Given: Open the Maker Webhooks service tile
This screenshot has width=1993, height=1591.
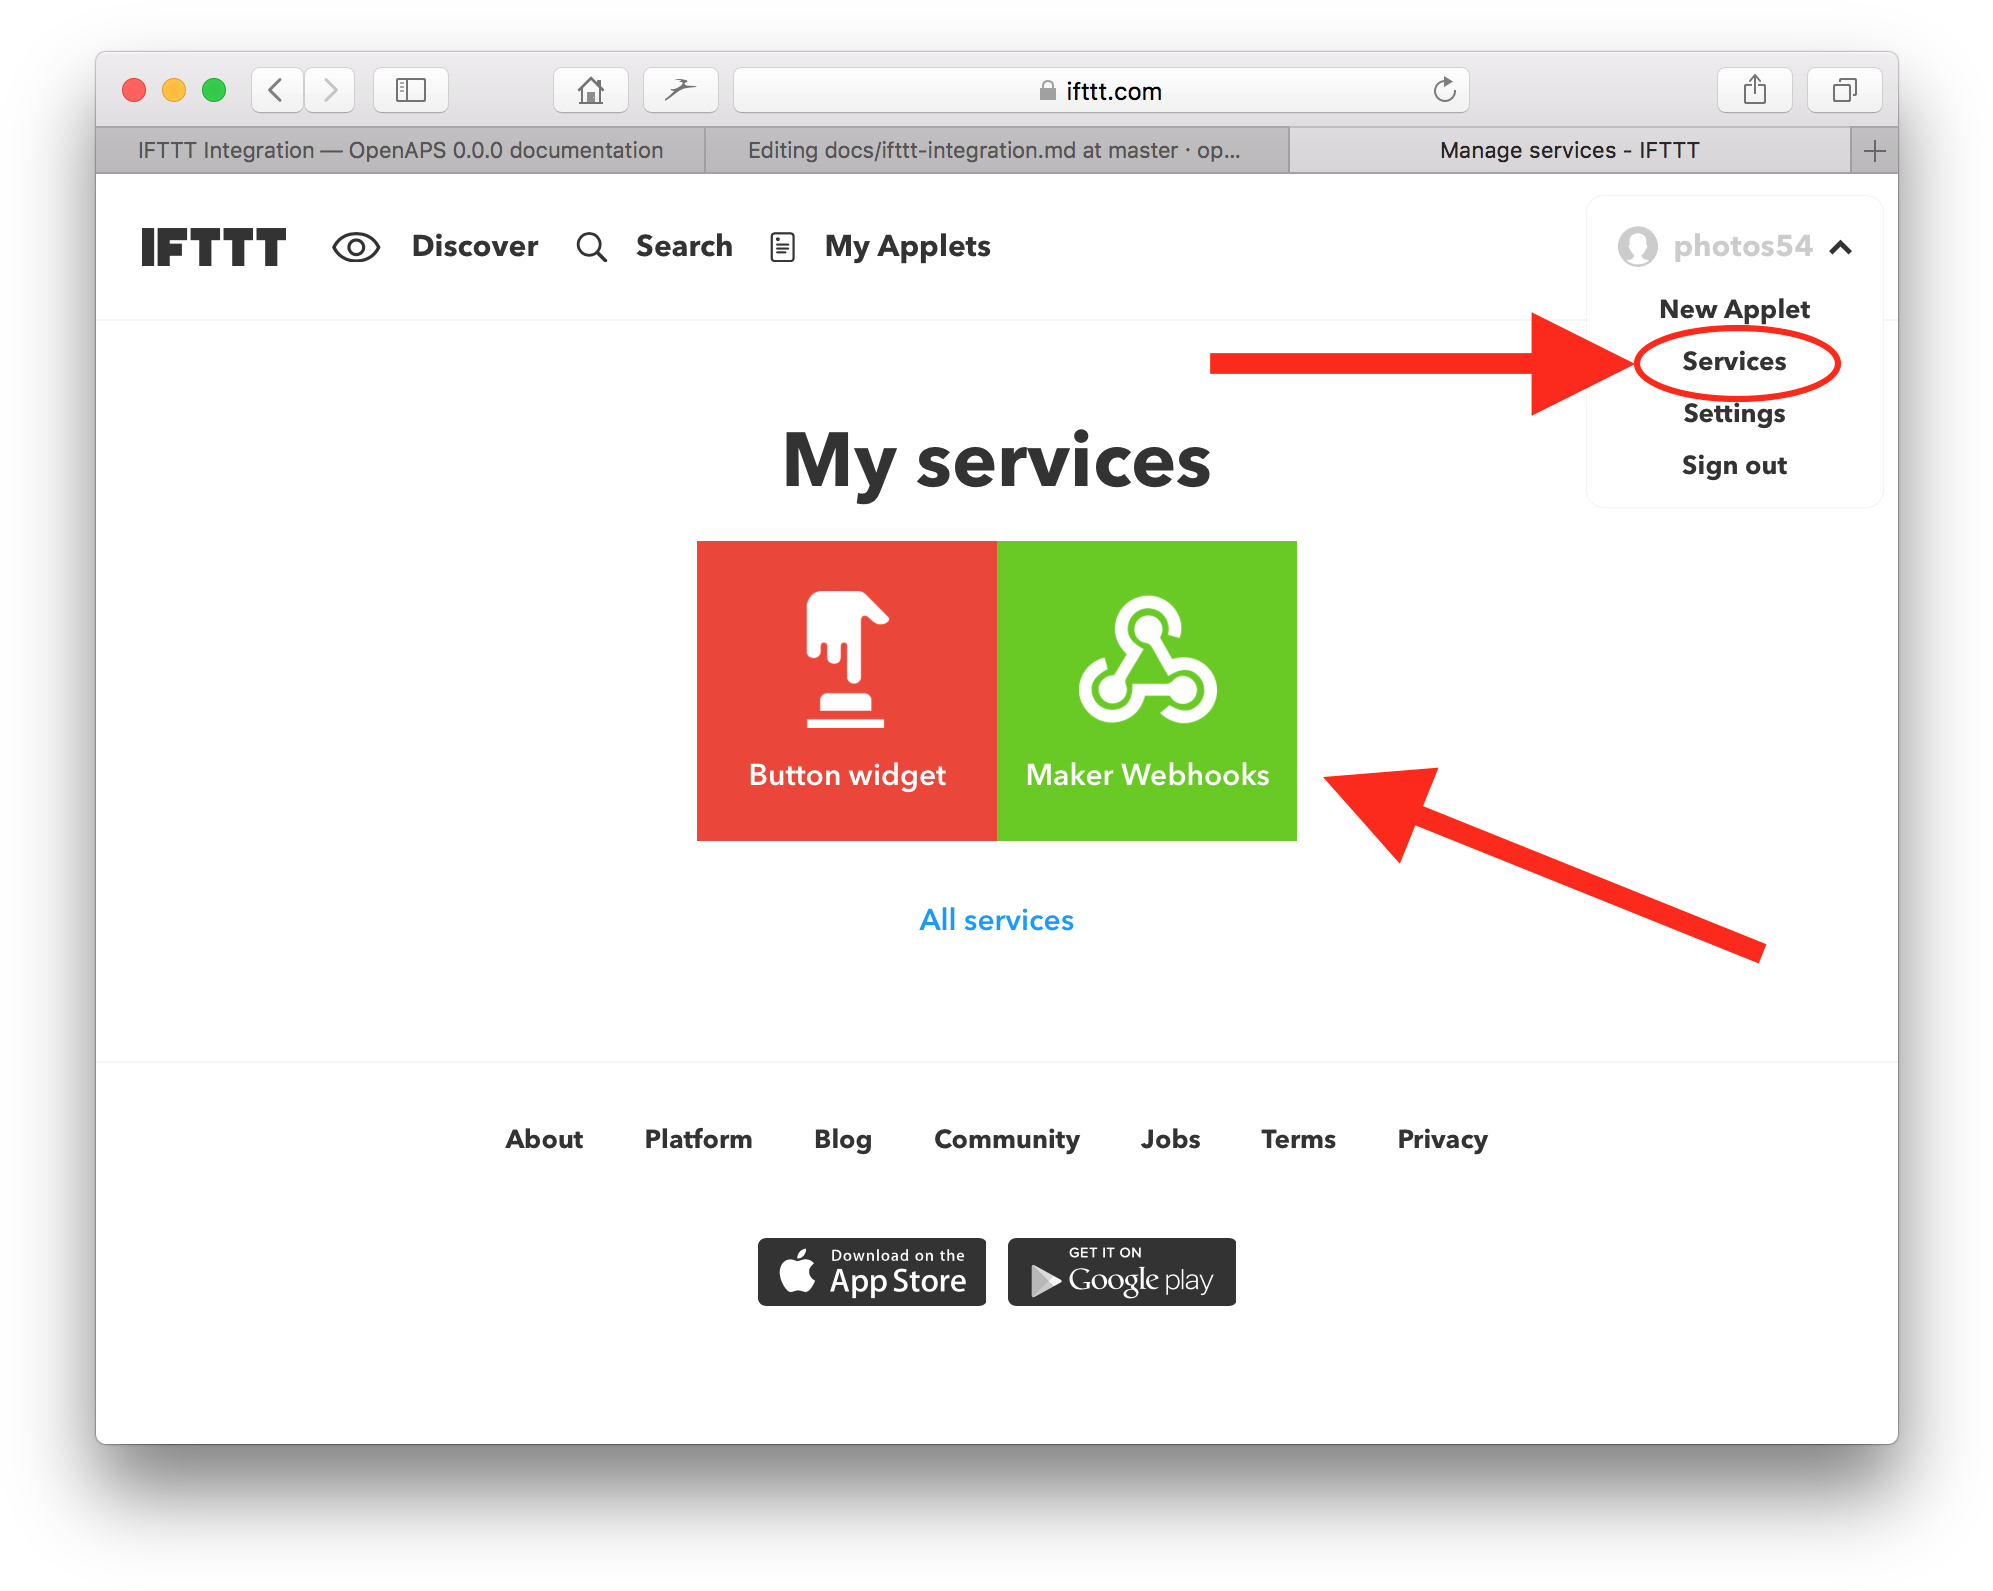Looking at the screenshot, I should pyautogui.click(x=1146, y=690).
